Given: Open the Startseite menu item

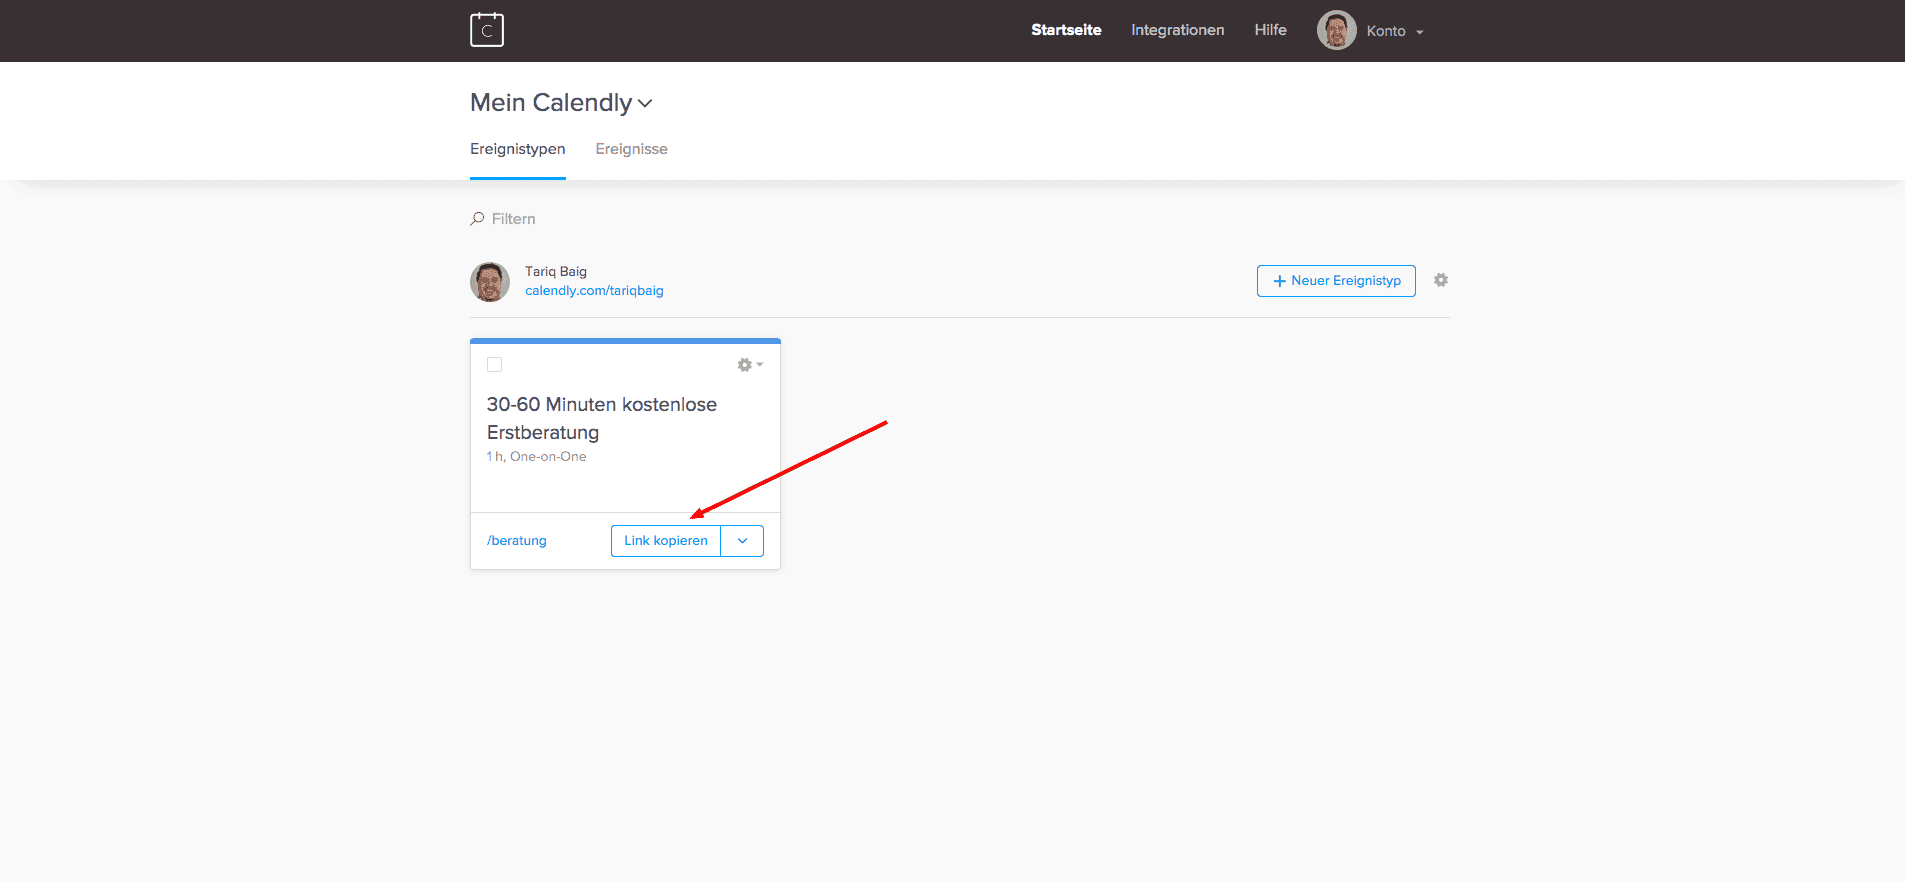Looking at the screenshot, I should (x=1066, y=30).
